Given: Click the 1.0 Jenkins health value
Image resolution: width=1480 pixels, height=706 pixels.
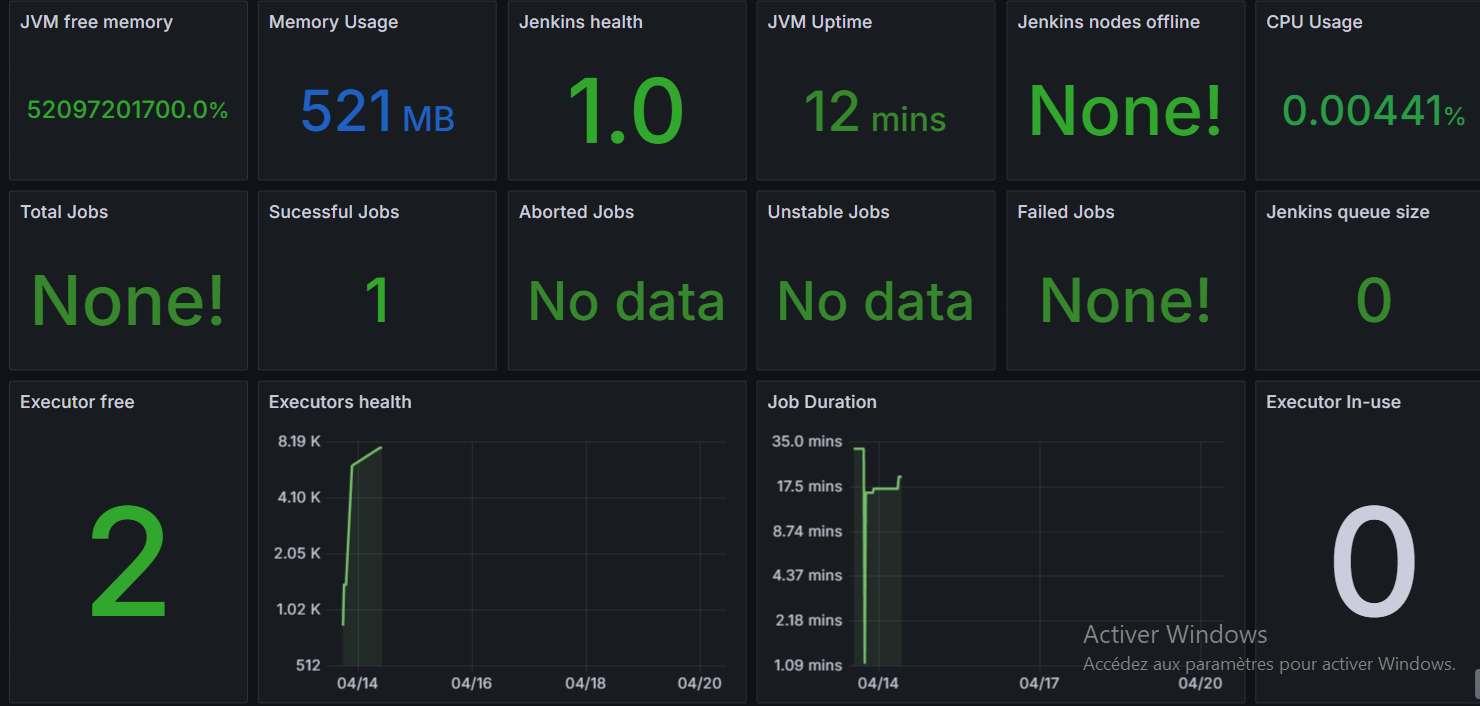Looking at the screenshot, I should tap(626, 112).
